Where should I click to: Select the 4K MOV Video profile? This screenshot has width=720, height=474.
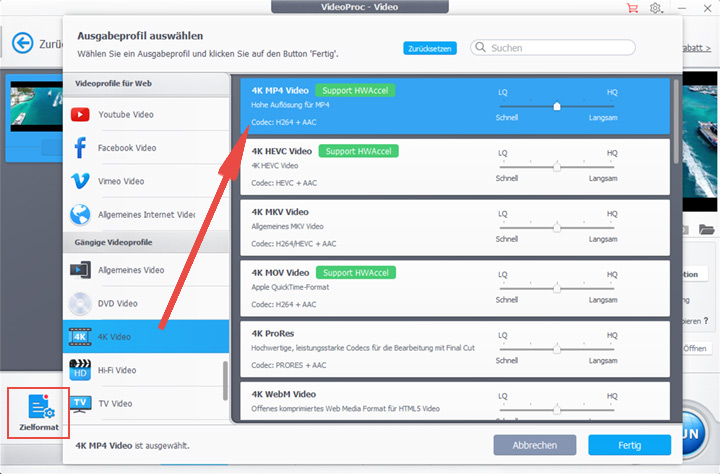(x=455, y=288)
